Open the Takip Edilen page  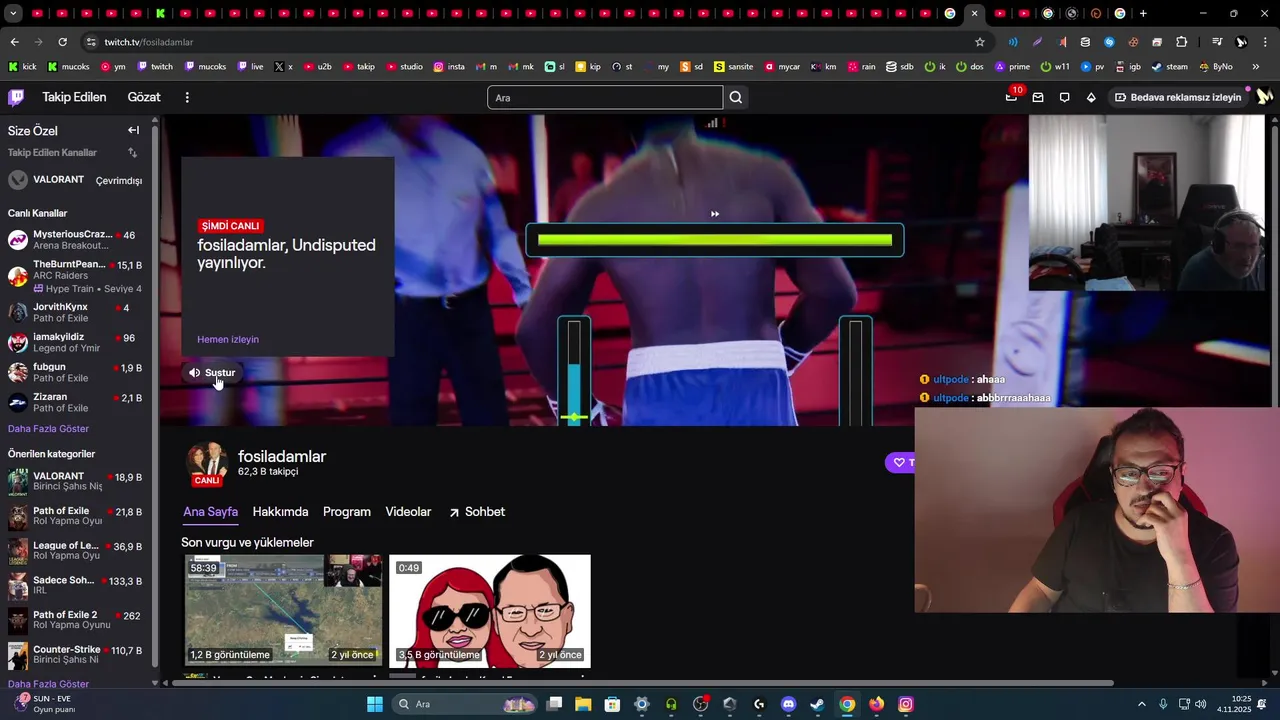pos(74,97)
